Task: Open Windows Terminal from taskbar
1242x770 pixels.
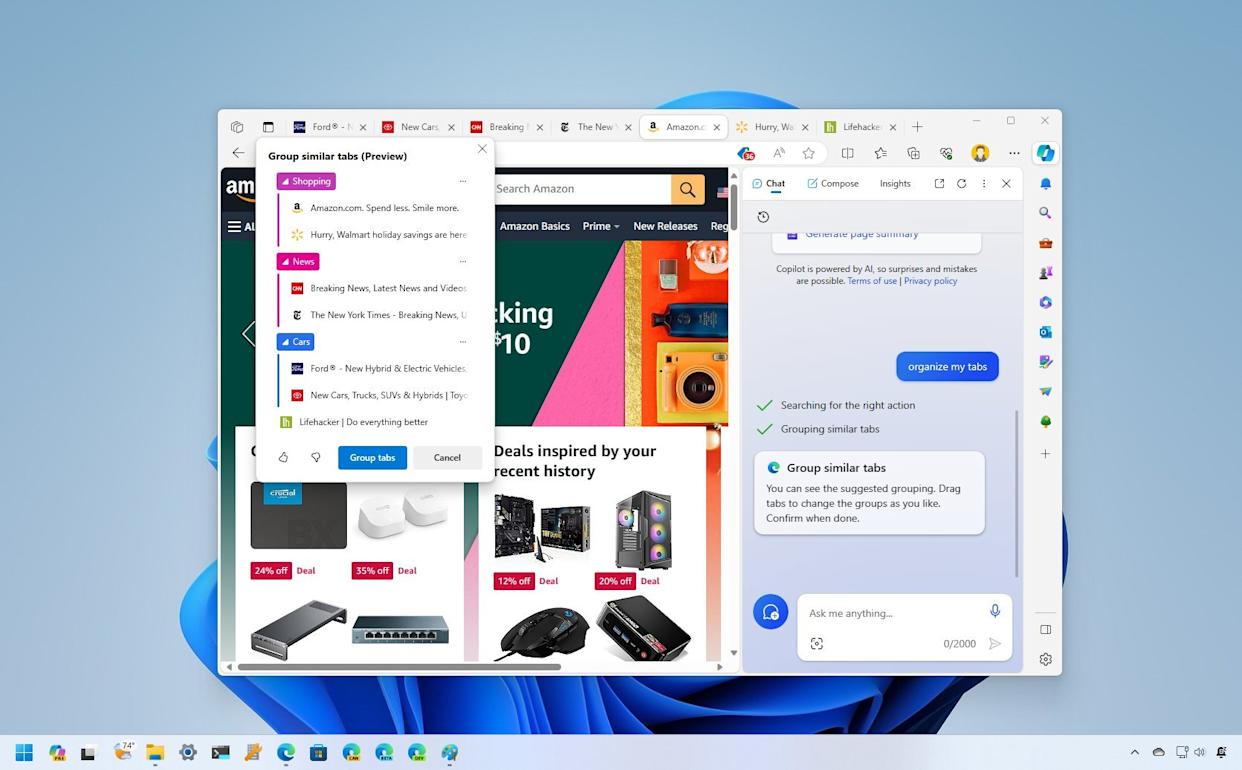Action: coord(220,752)
